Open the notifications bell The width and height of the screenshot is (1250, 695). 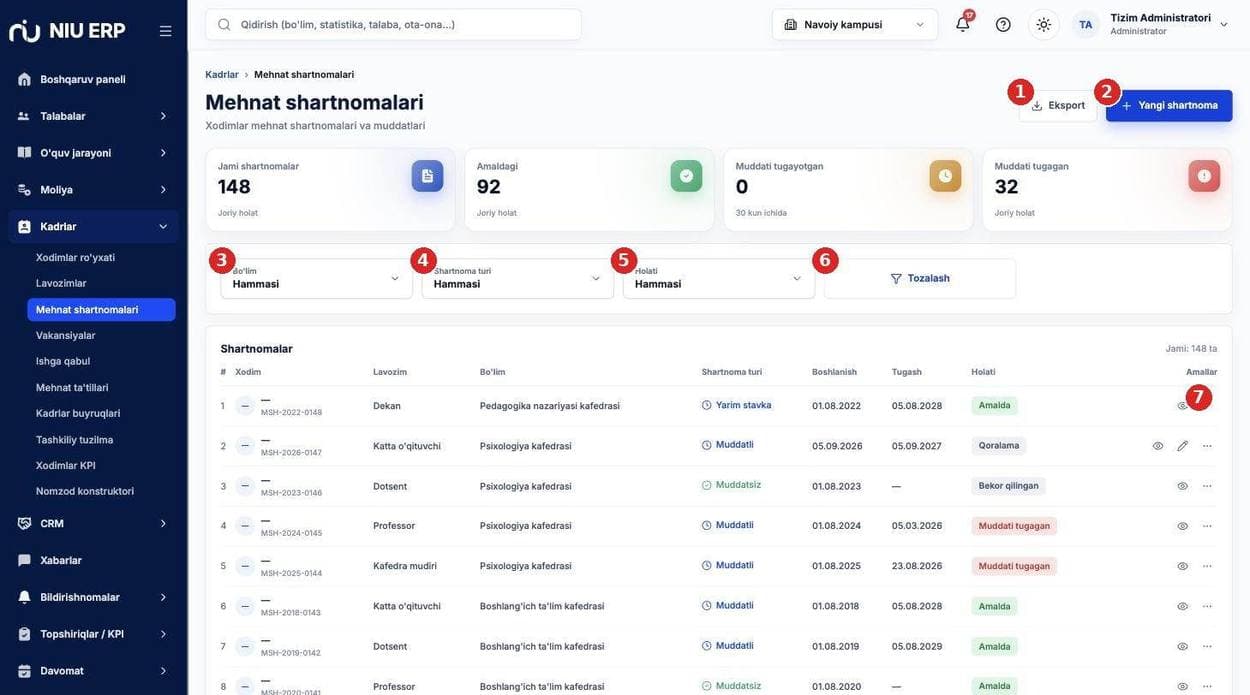[x=963, y=24]
